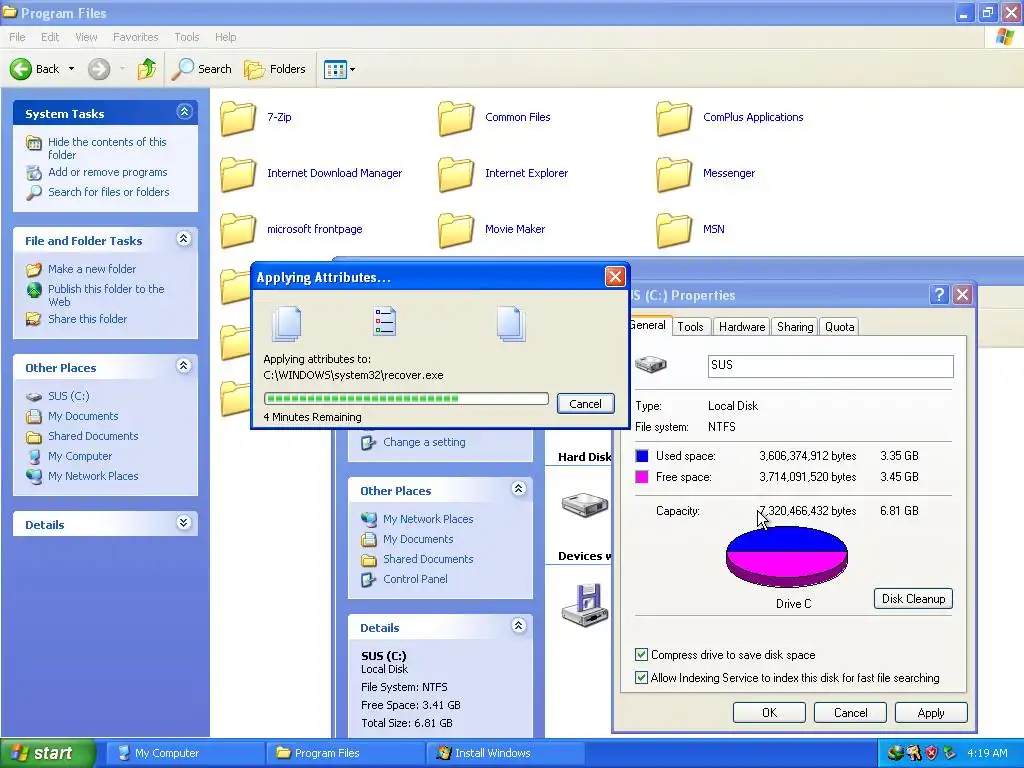
Task: Toggle the Folders pane button
Action: click(275, 69)
